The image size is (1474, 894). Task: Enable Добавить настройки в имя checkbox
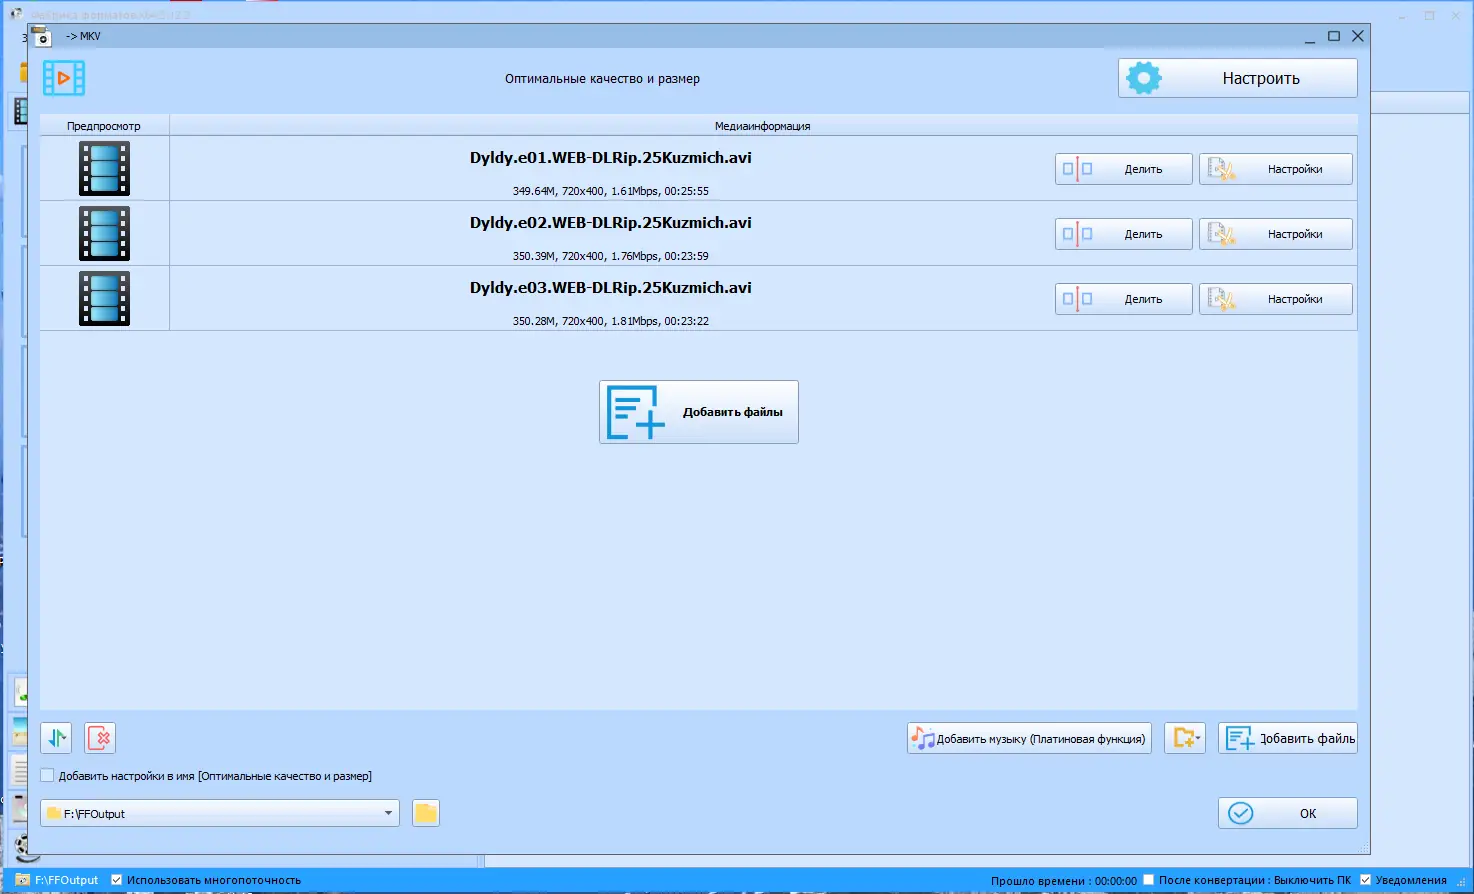47,776
